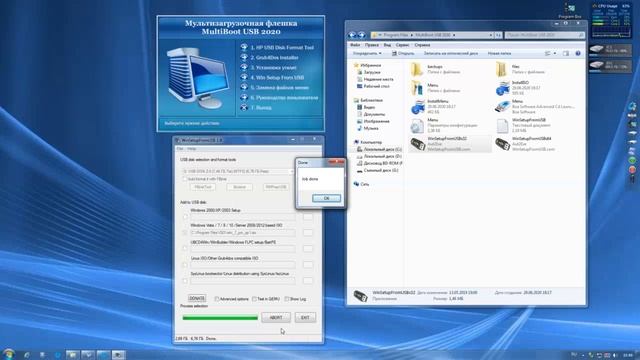
Task: Click Записать на оптический диск
Action: (x=451, y=53)
